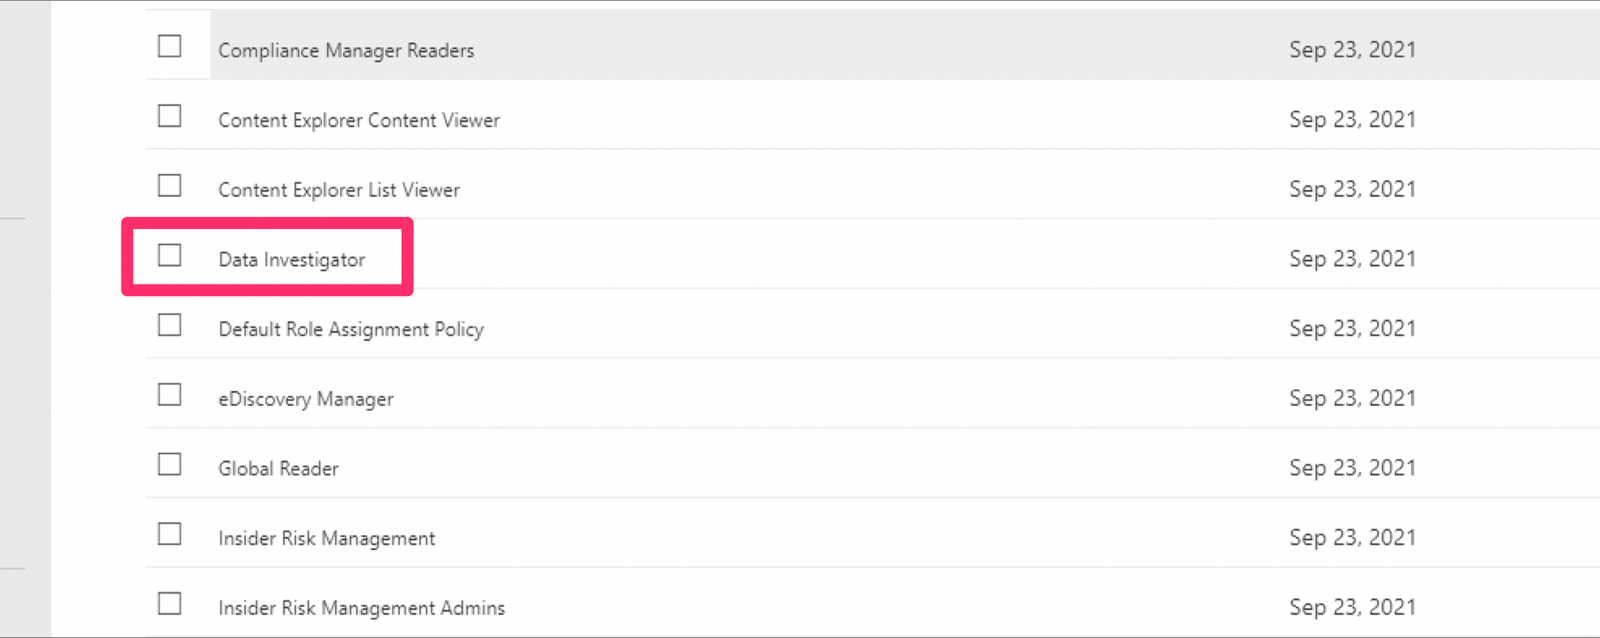
Task: Open the eDiscovery Manager role group
Action: [306, 399]
